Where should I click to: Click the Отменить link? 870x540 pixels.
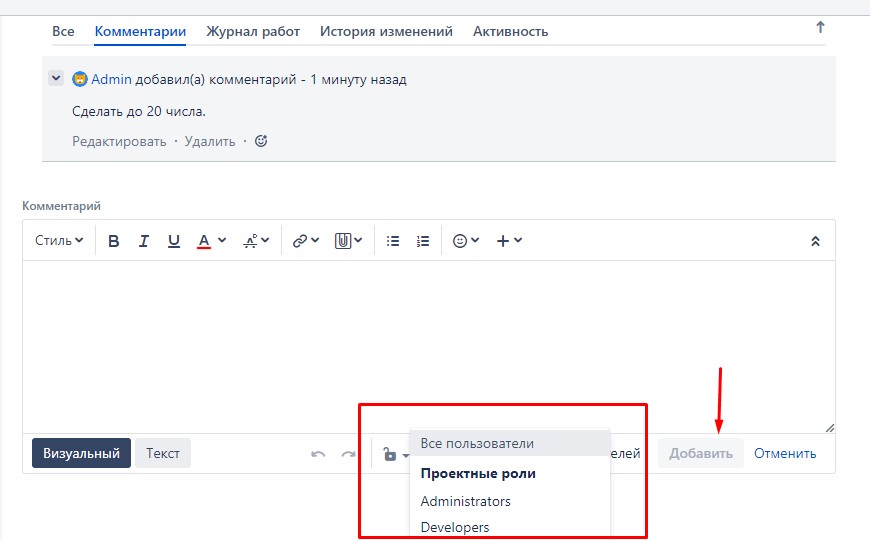[785, 453]
